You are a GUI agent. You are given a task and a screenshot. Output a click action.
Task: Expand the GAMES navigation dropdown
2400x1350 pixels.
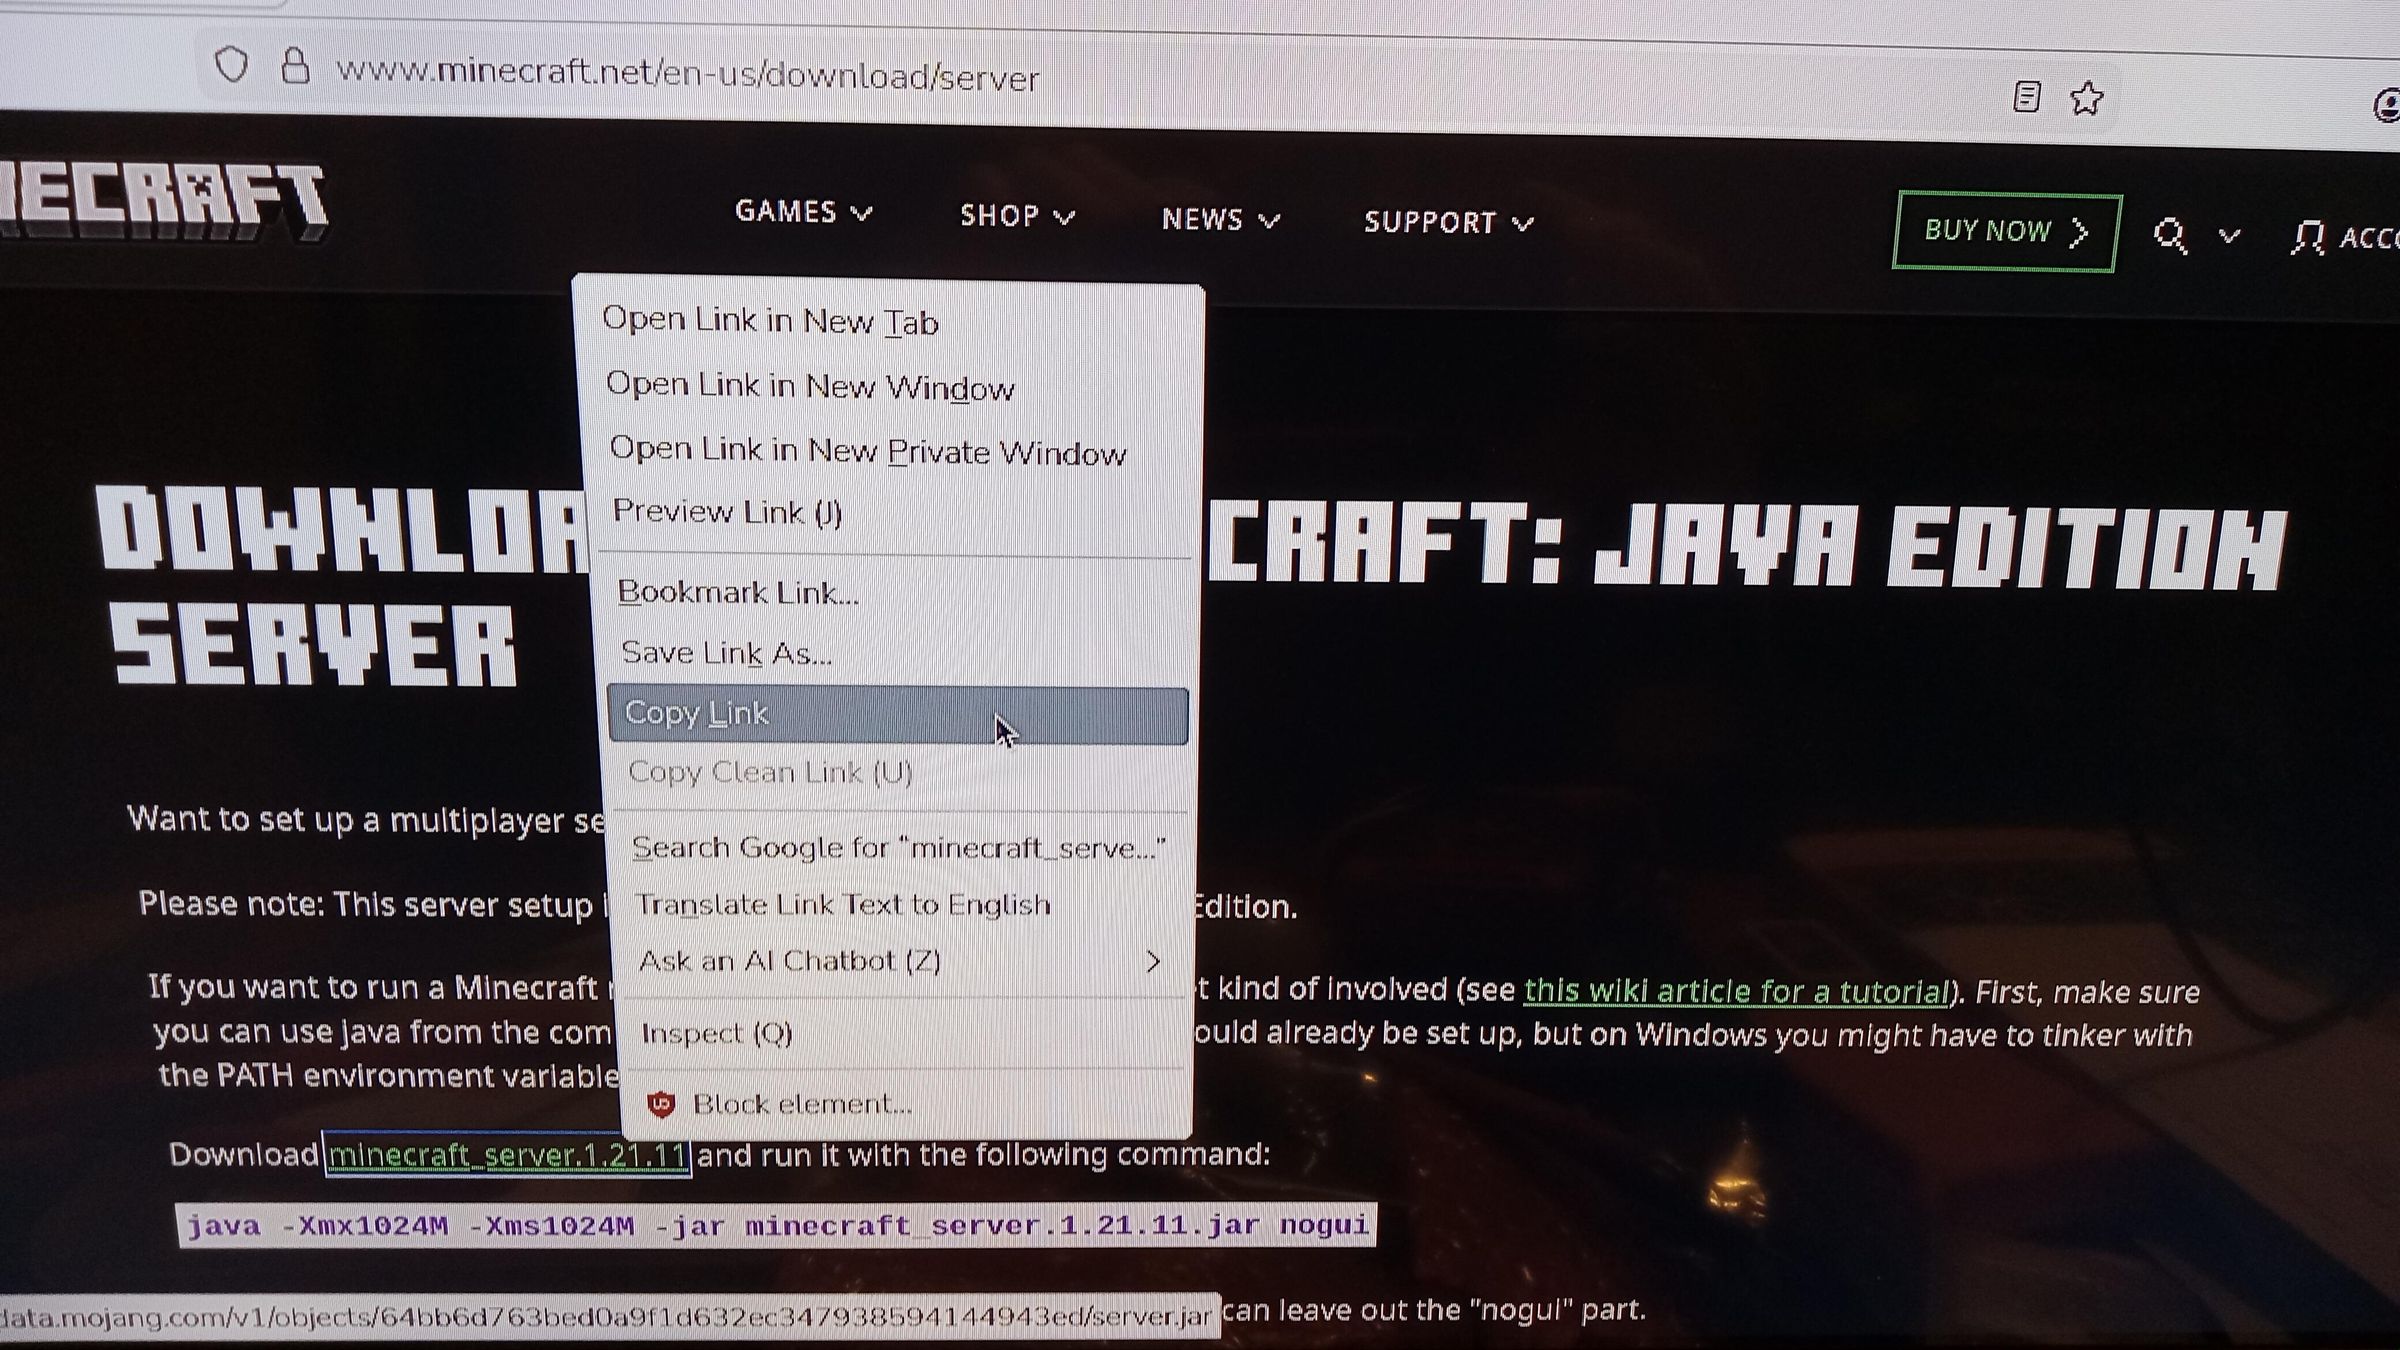803,211
